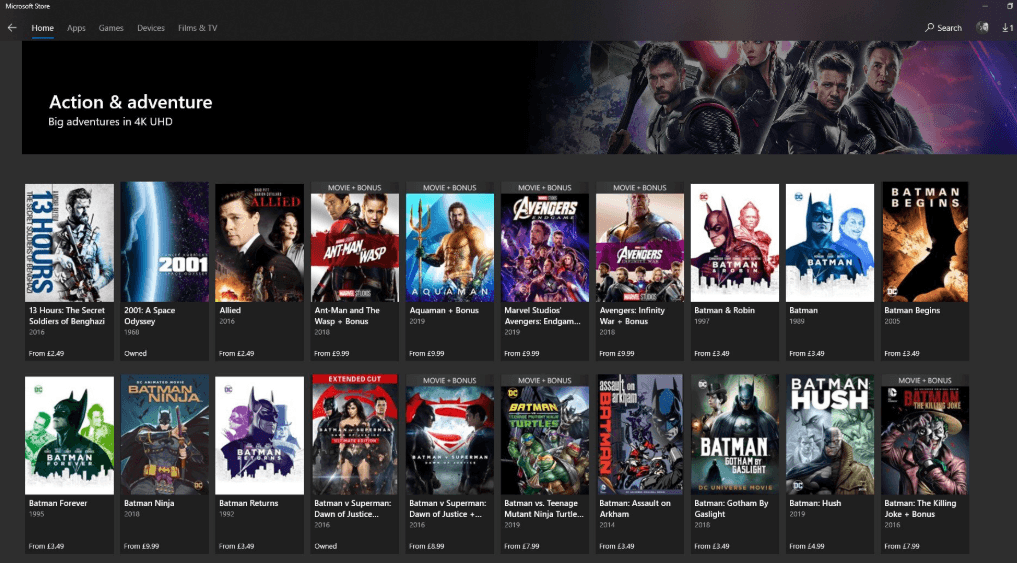The image size is (1017, 563).
Task: Click the title "Batman & Robin"
Action: [724, 310]
